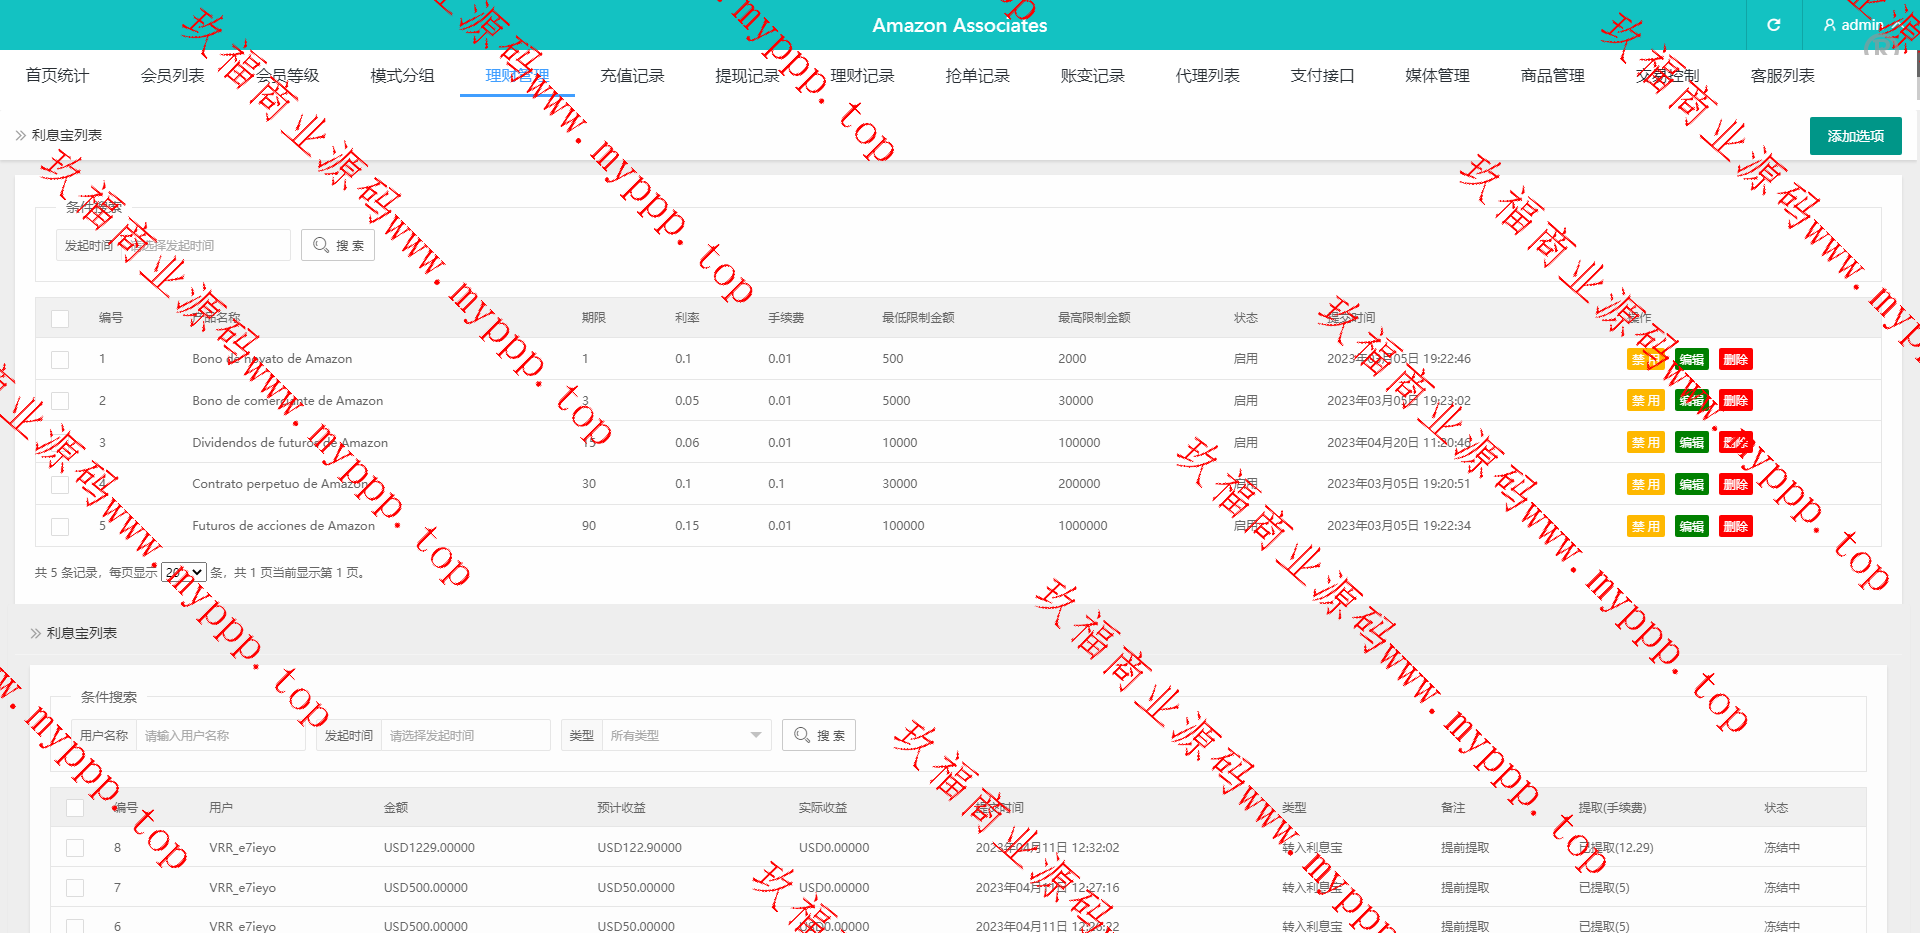Edit the Bono de novato de Amazon row

pyautogui.click(x=1691, y=359)
